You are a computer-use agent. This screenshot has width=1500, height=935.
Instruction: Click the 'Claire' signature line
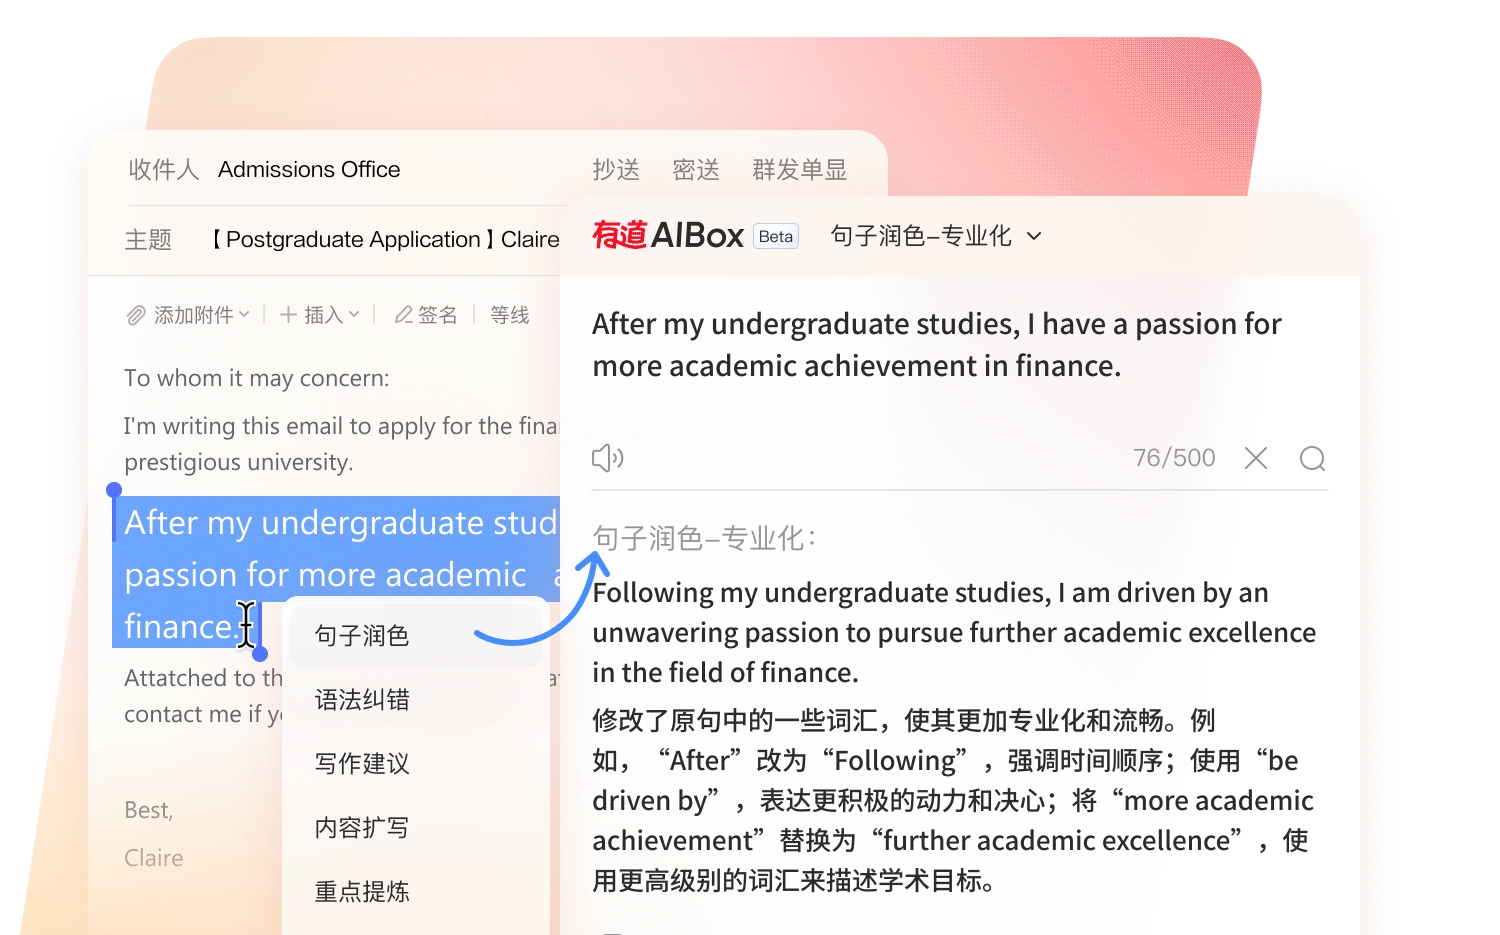click(x=154, y=858)
